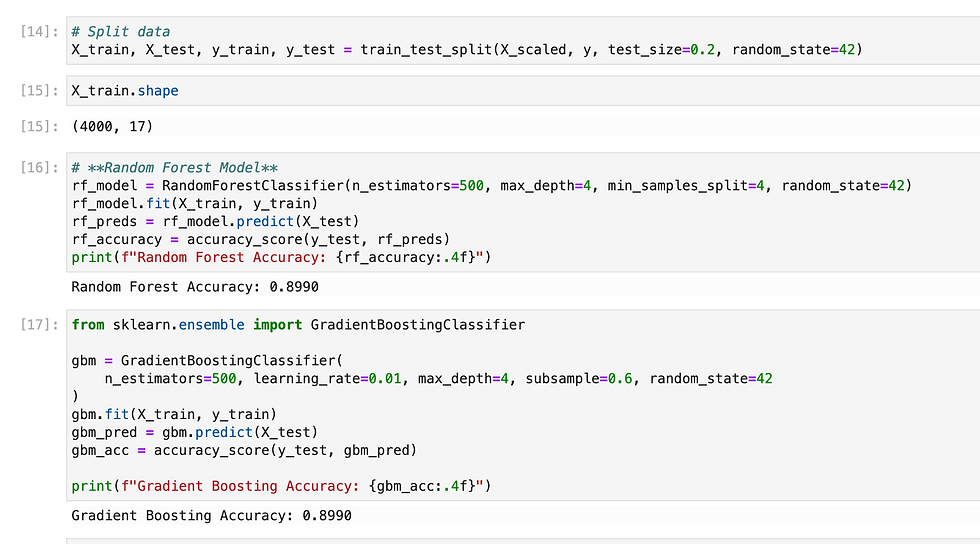The width and height of the screenshot is (980, 544).
Task: Click the input '[15]:' prompt beside X_train.shape
Action: (39, 91)
